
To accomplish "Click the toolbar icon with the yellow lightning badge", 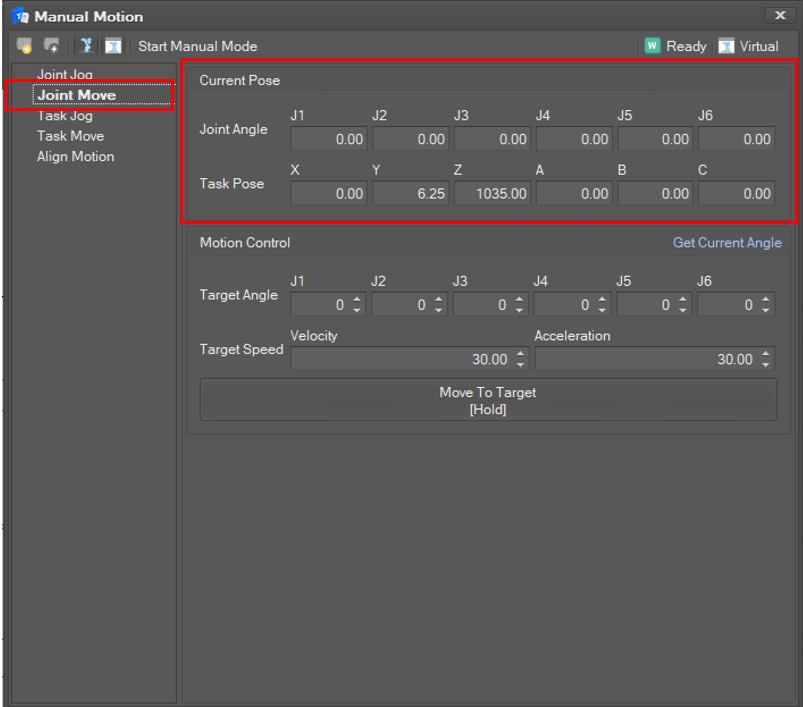I will click(x=24, y=46).
